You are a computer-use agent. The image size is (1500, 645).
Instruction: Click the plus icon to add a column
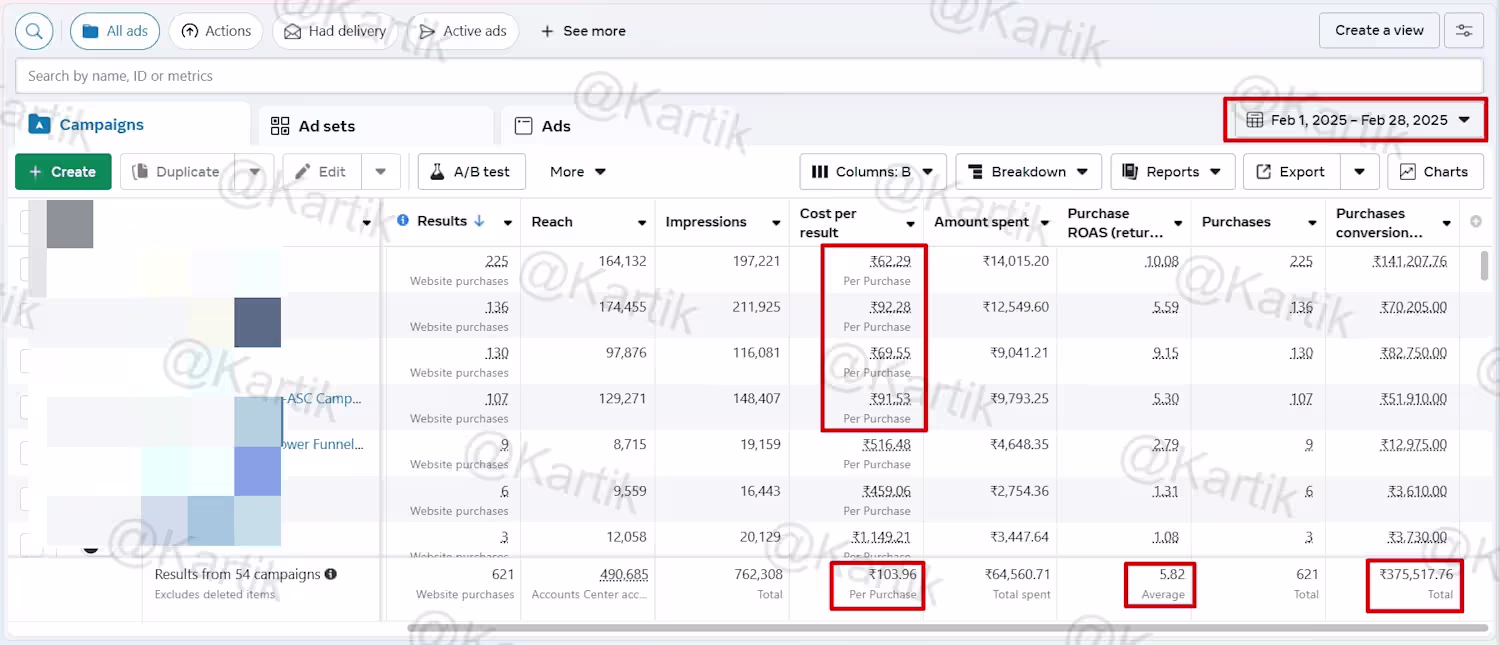1476,222
